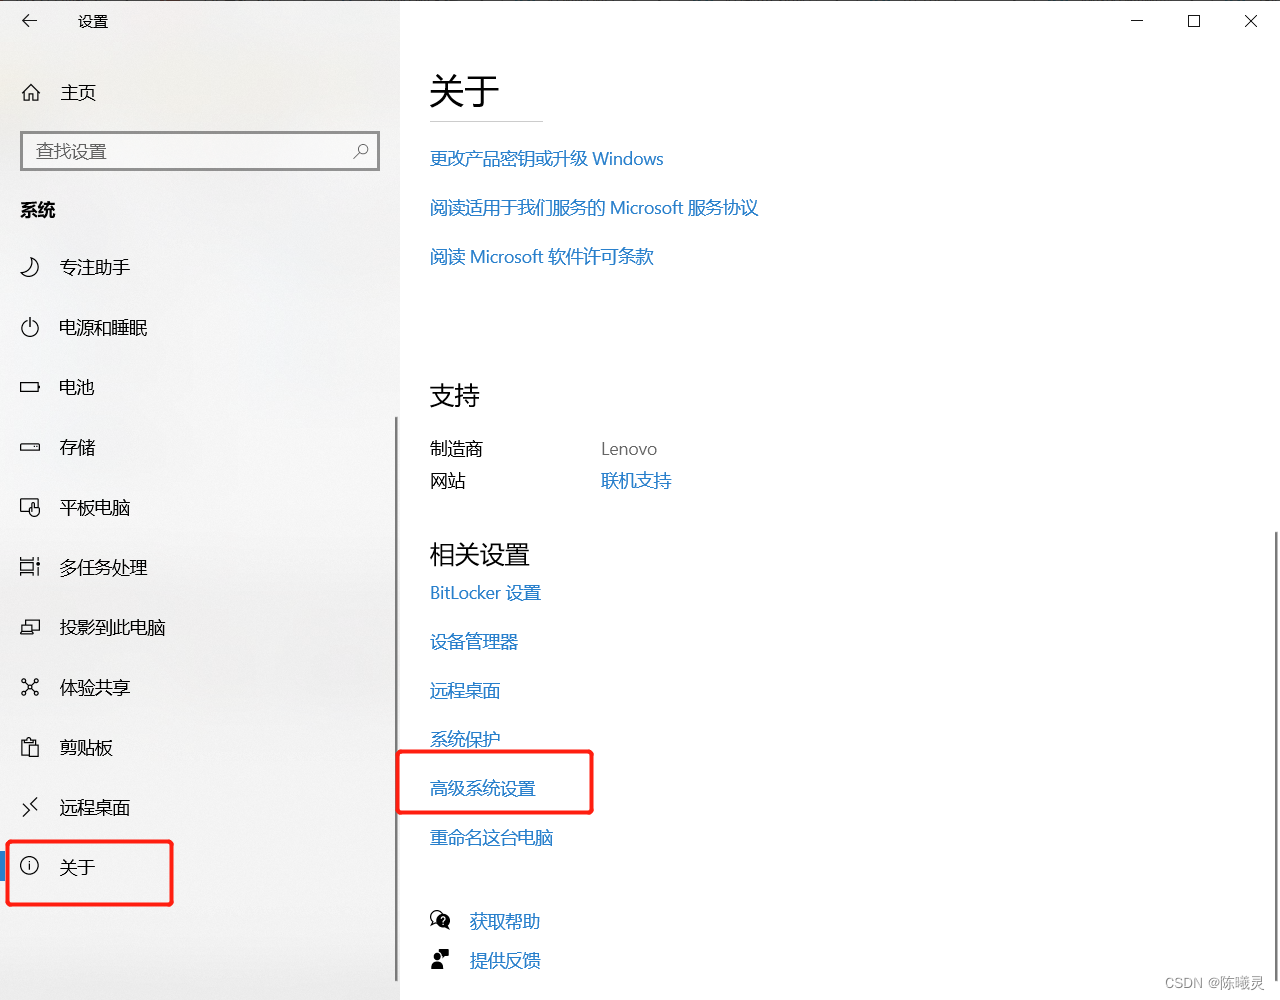Click the get help chat icon
Viewport: 1280px width, 1000px height.
(440, 919)
